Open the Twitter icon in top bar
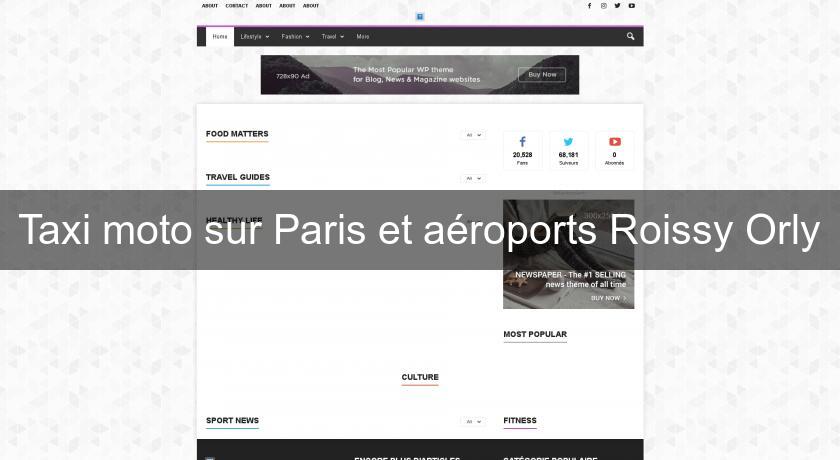 click(618, 6)
